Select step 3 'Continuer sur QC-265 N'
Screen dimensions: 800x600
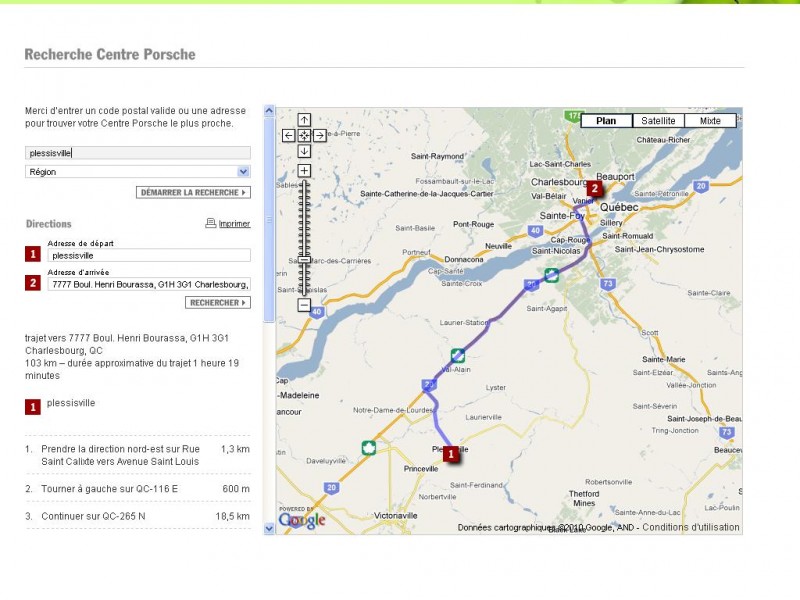click(x=138, y=516)
